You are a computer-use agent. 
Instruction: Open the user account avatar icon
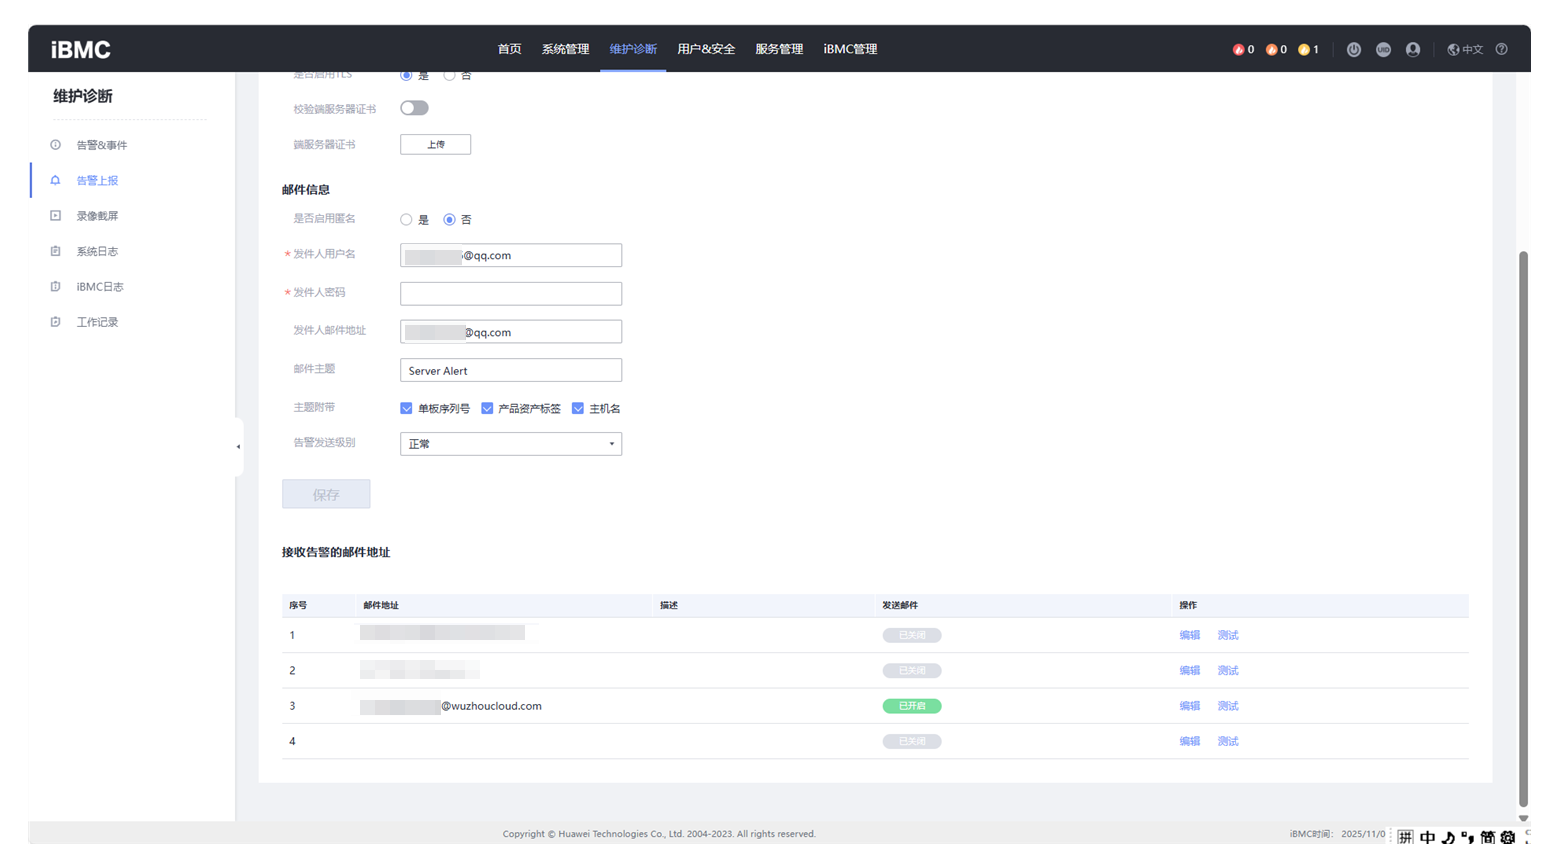pyautogui.click(x=1412, y=49)
